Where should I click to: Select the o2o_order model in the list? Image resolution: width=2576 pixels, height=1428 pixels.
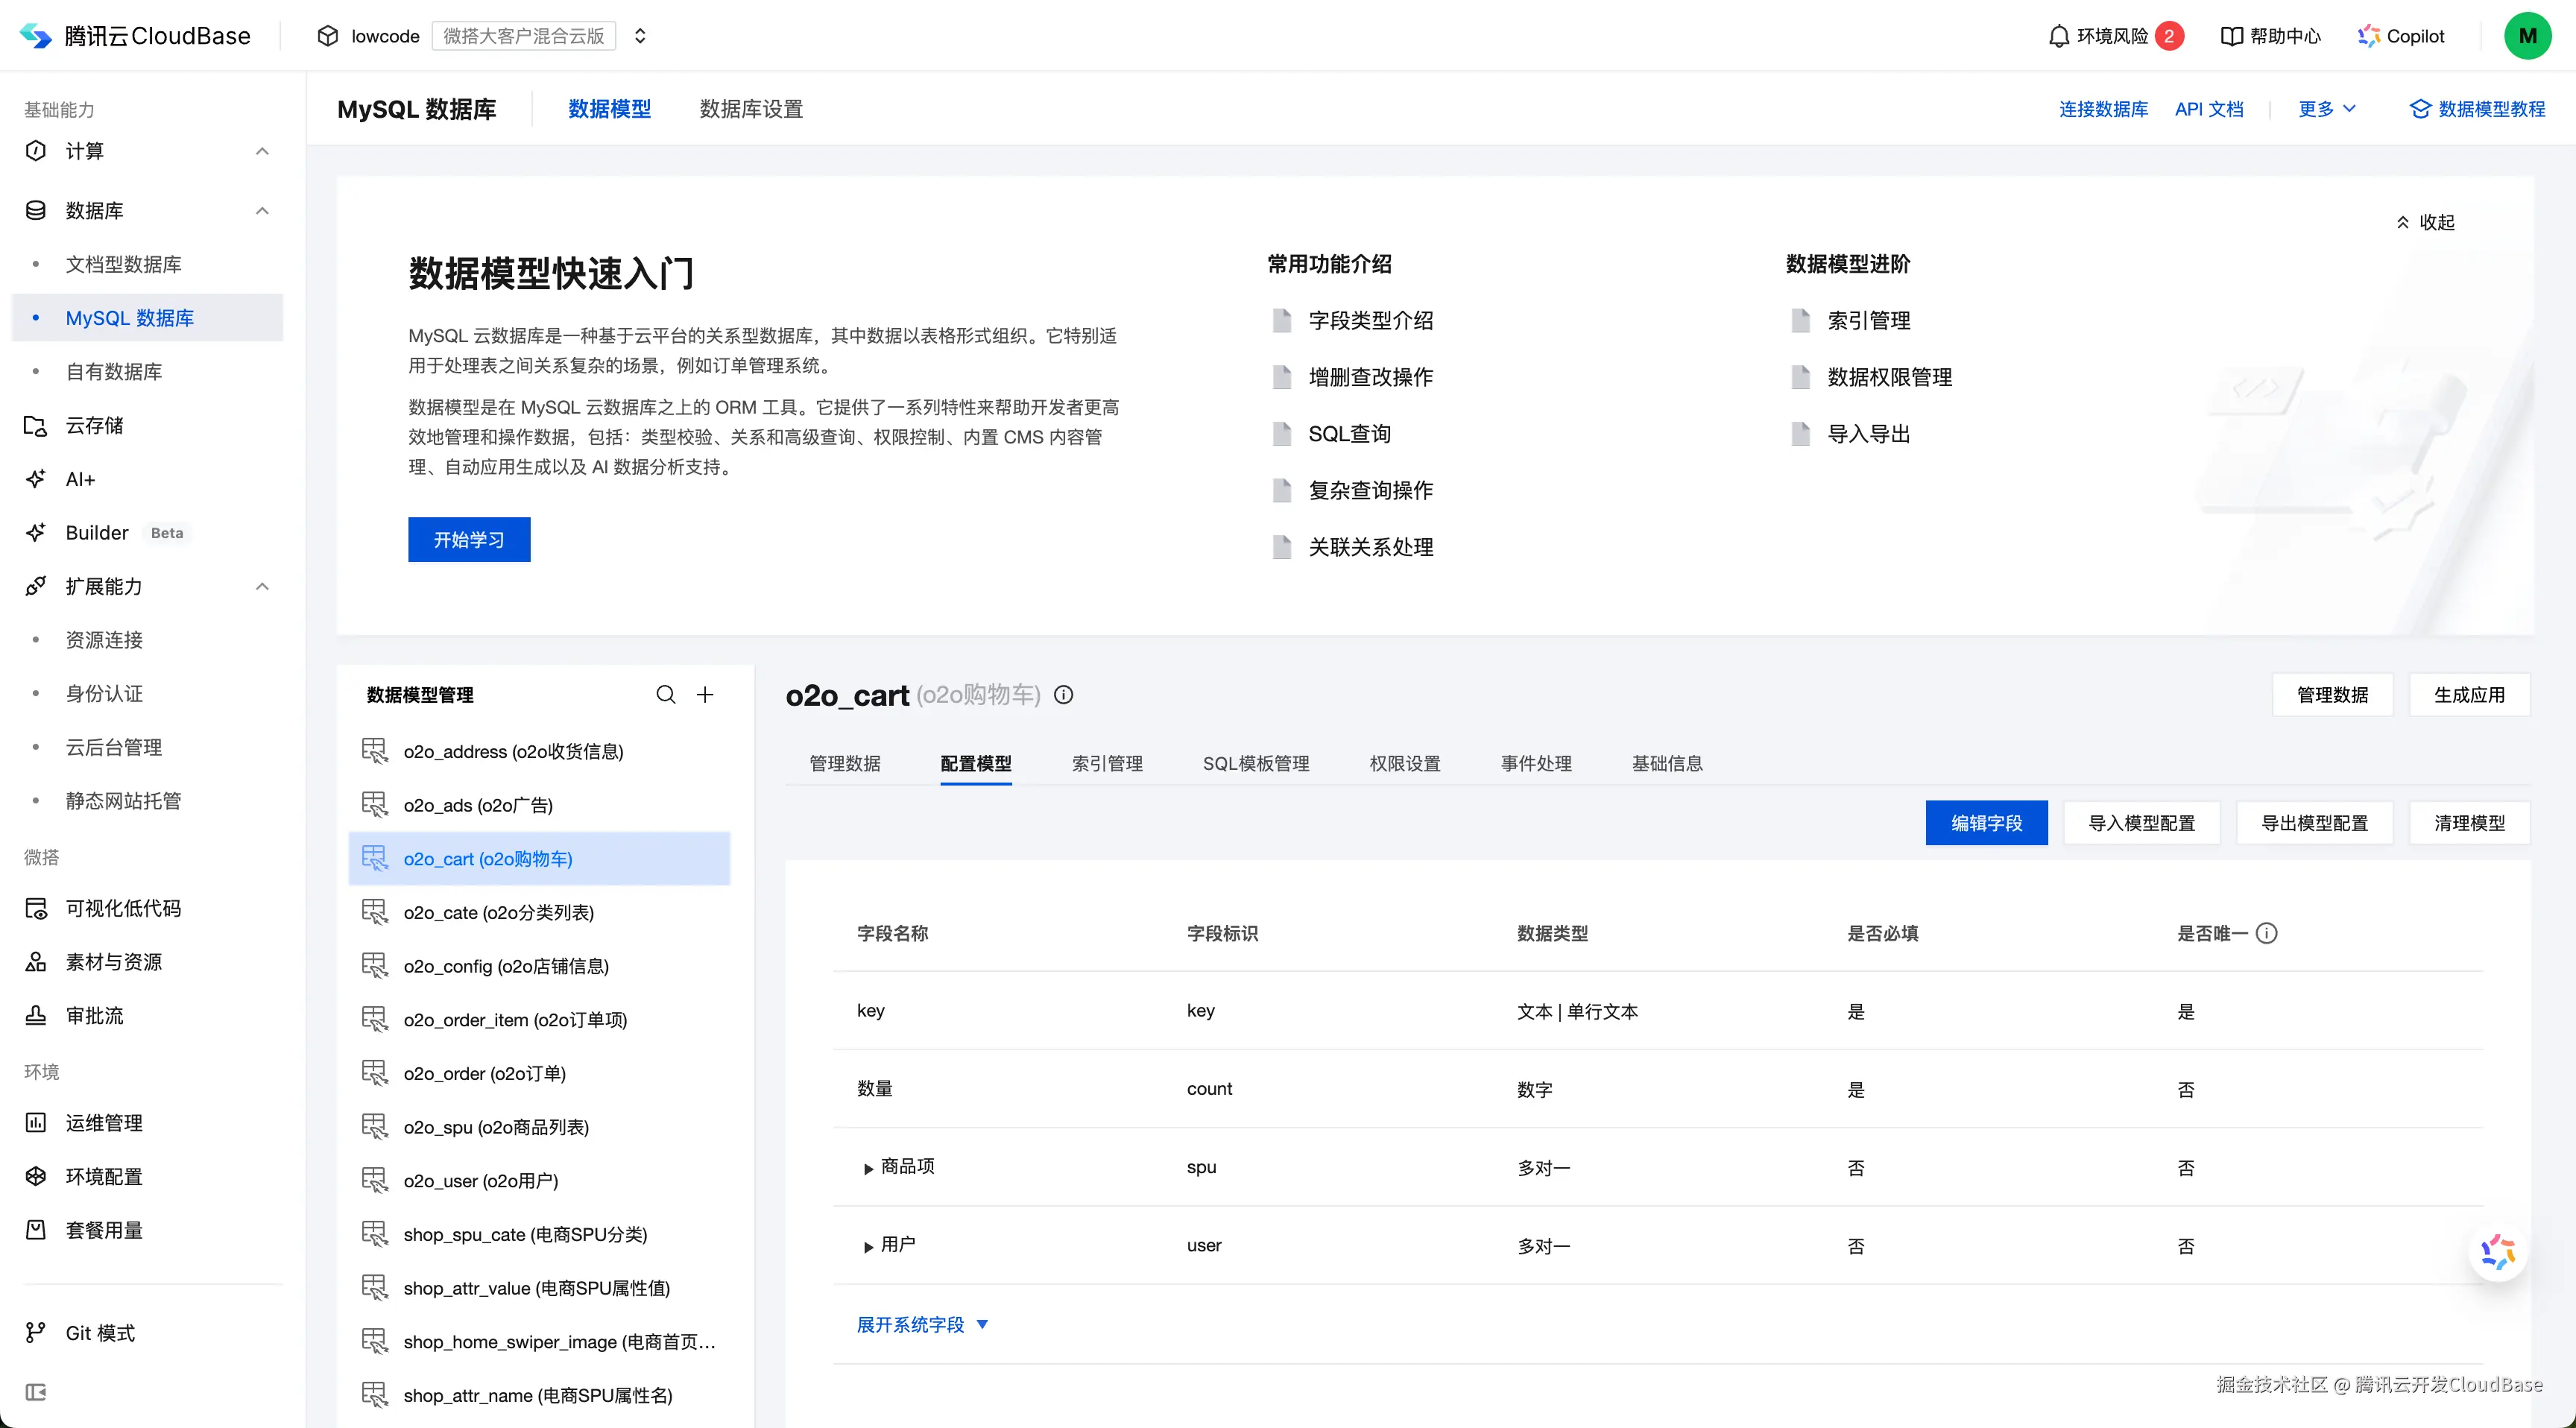coord(484,1073)
